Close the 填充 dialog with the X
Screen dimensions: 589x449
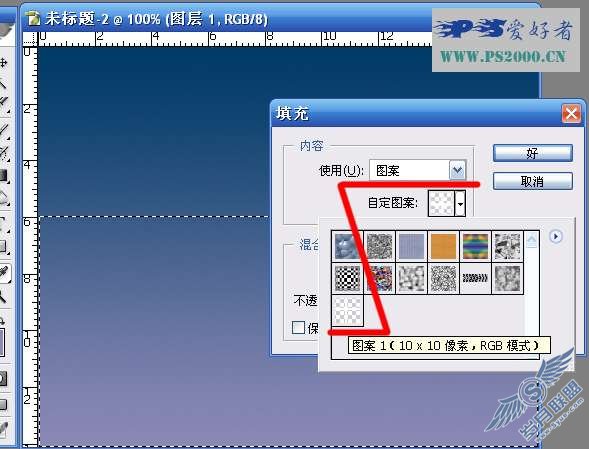571,113
